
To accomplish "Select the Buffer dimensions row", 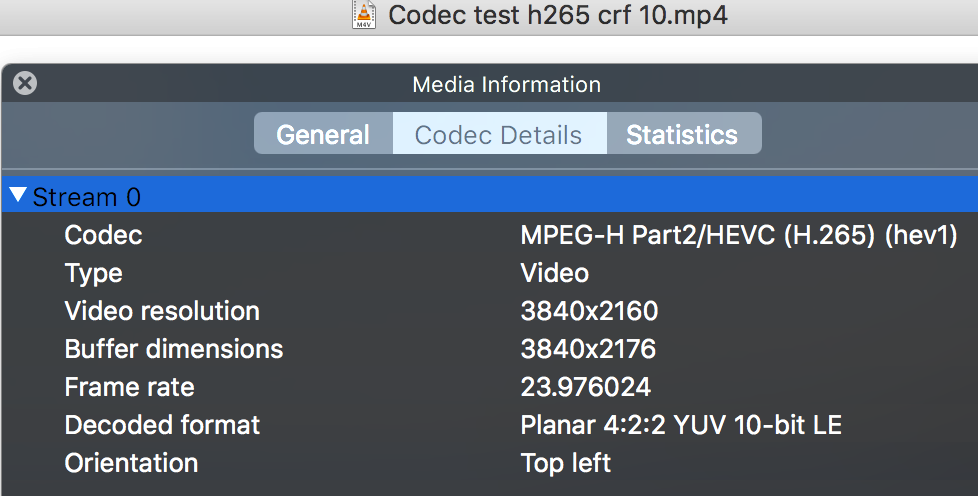I will click(x=490, y=349).
